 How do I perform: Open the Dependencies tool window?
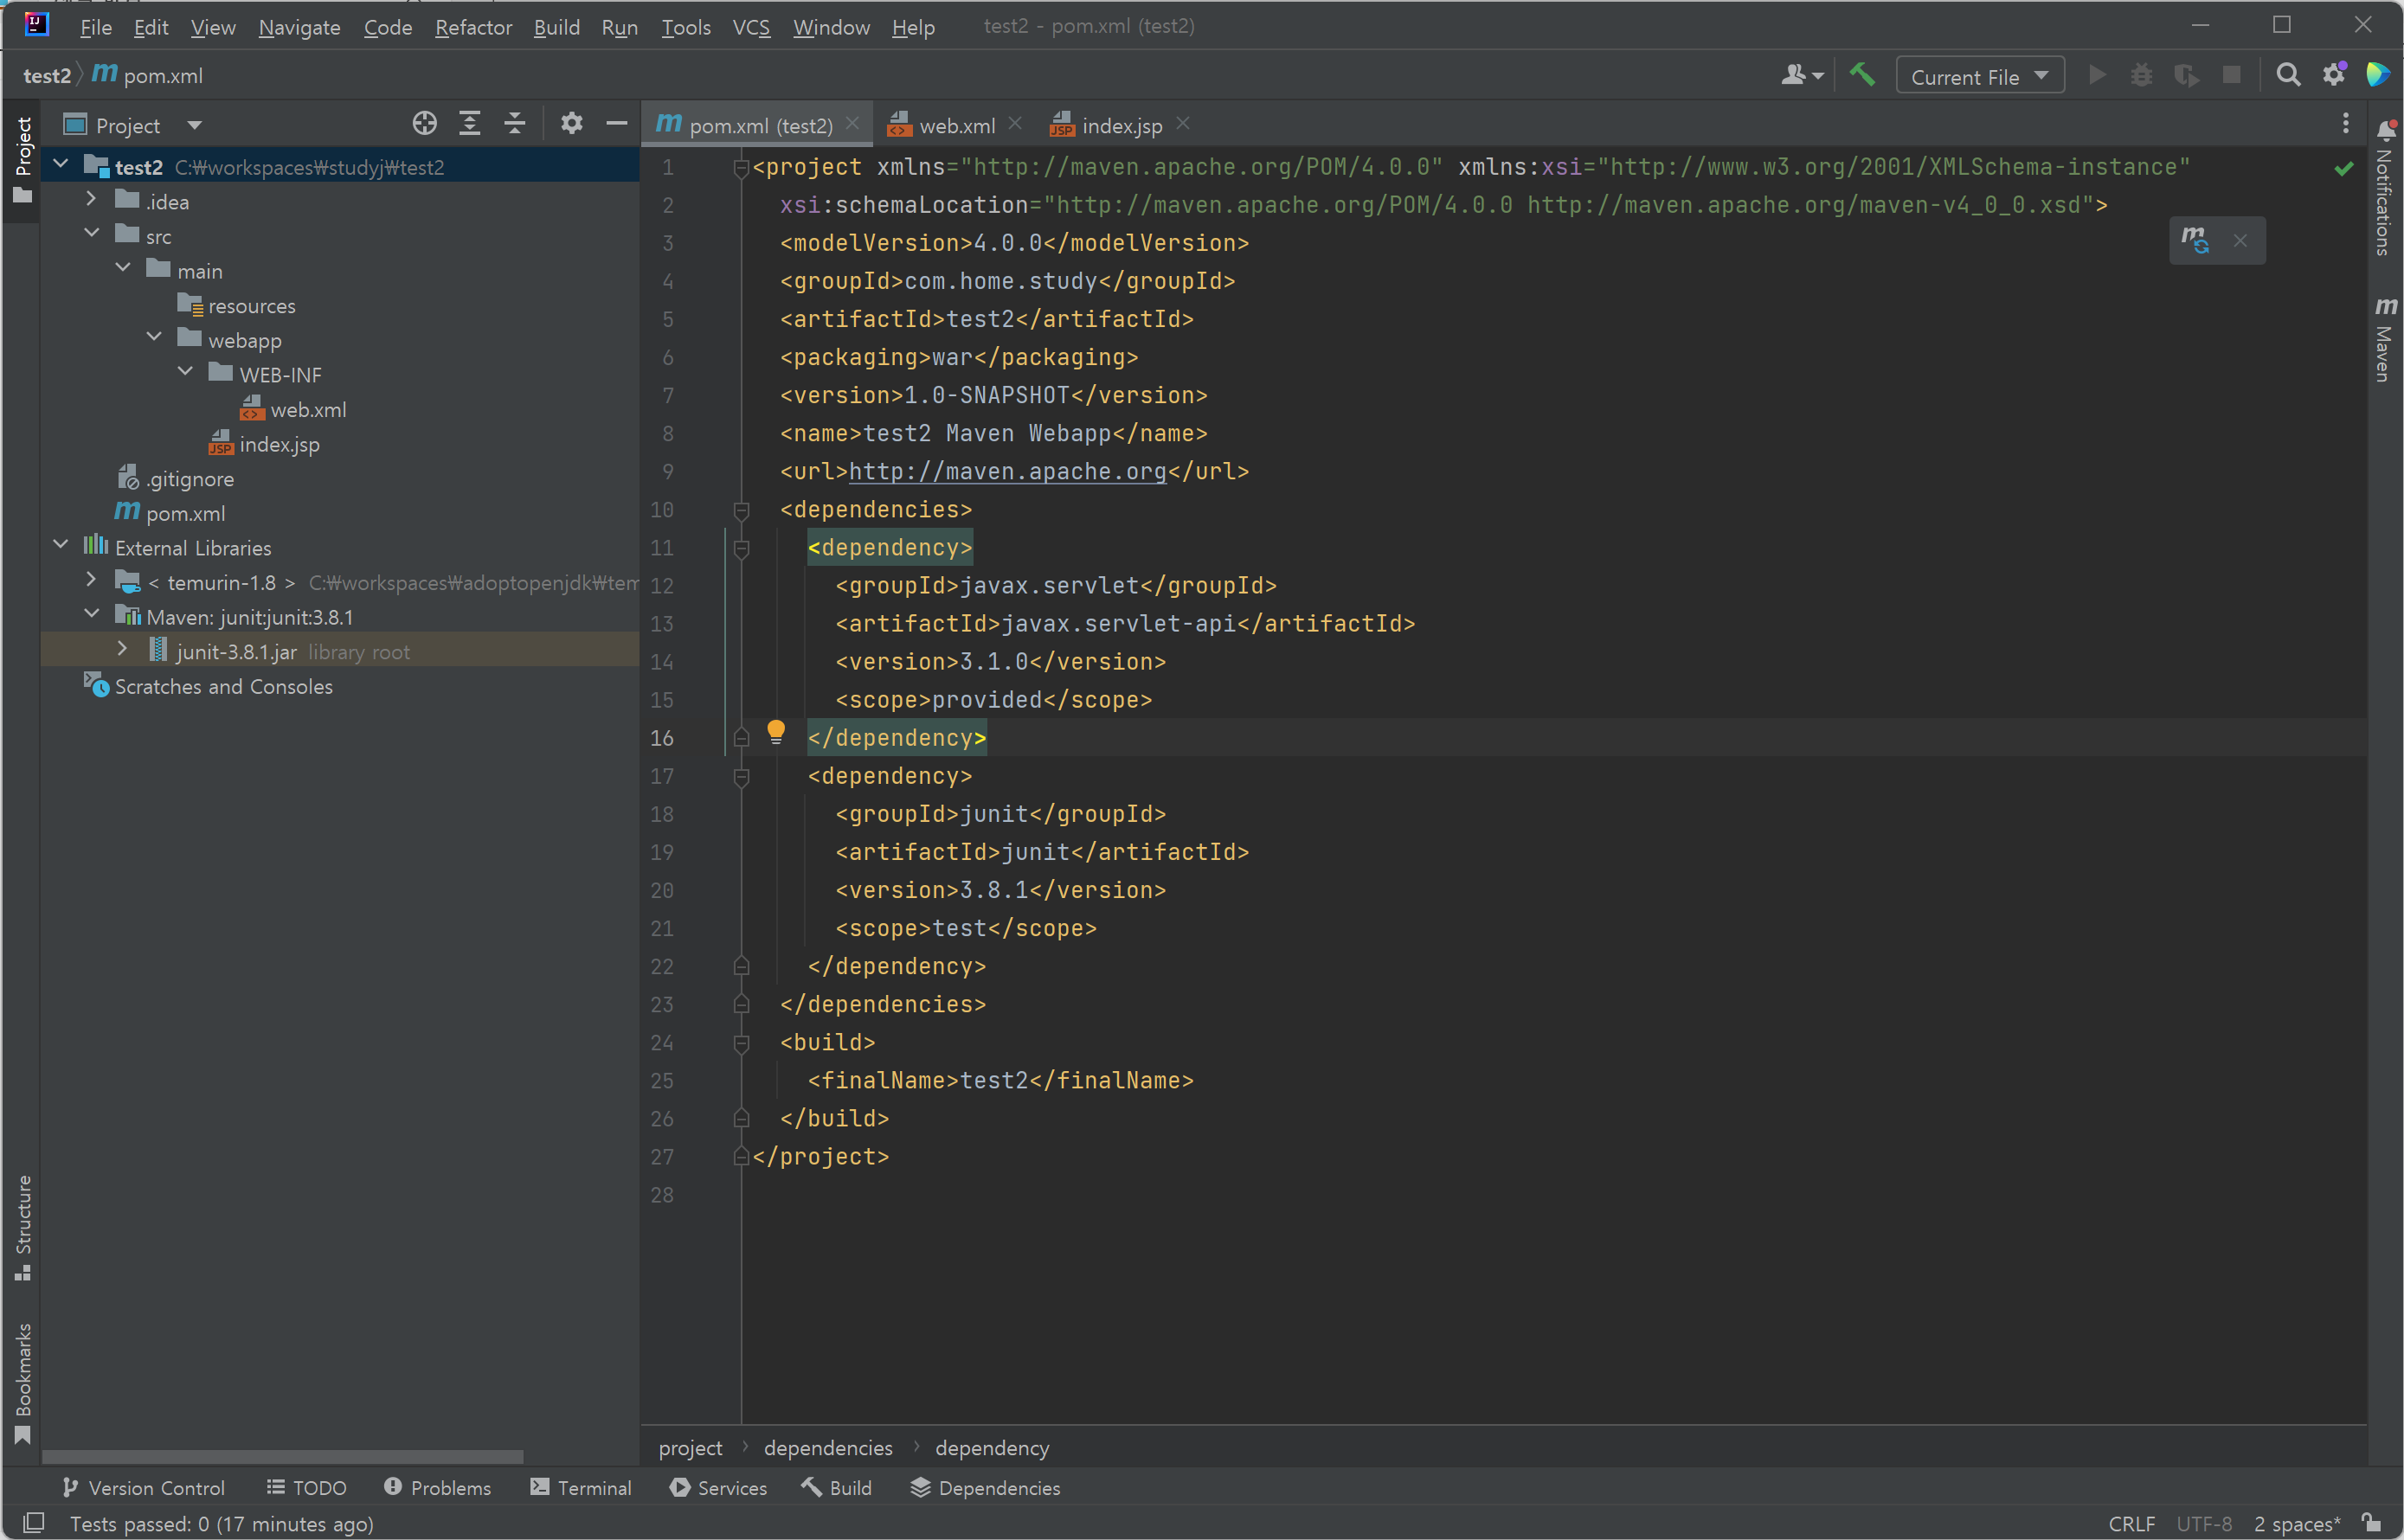coord(986,1487)
